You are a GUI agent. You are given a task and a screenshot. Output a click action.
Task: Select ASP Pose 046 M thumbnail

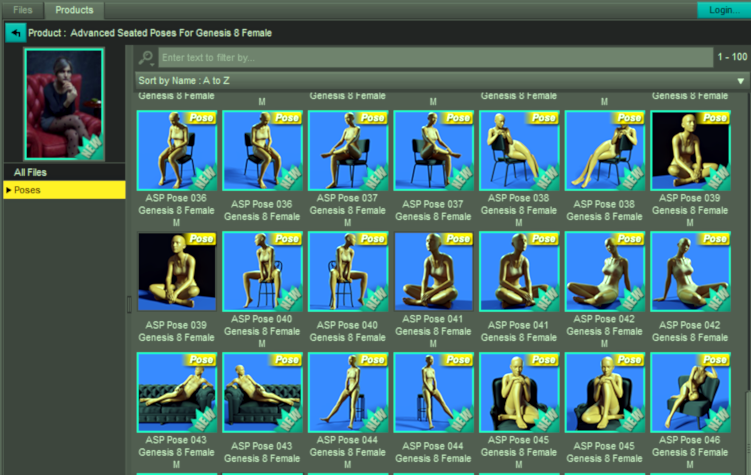pyautogui.click(x=690, y=393)
